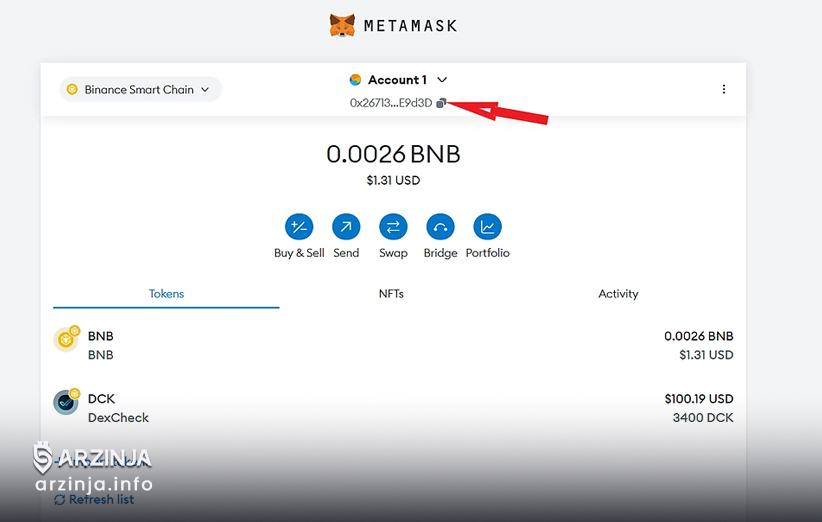Switch to the Tokens tab
The image size is (822, 522).
[x=166, y=293]
